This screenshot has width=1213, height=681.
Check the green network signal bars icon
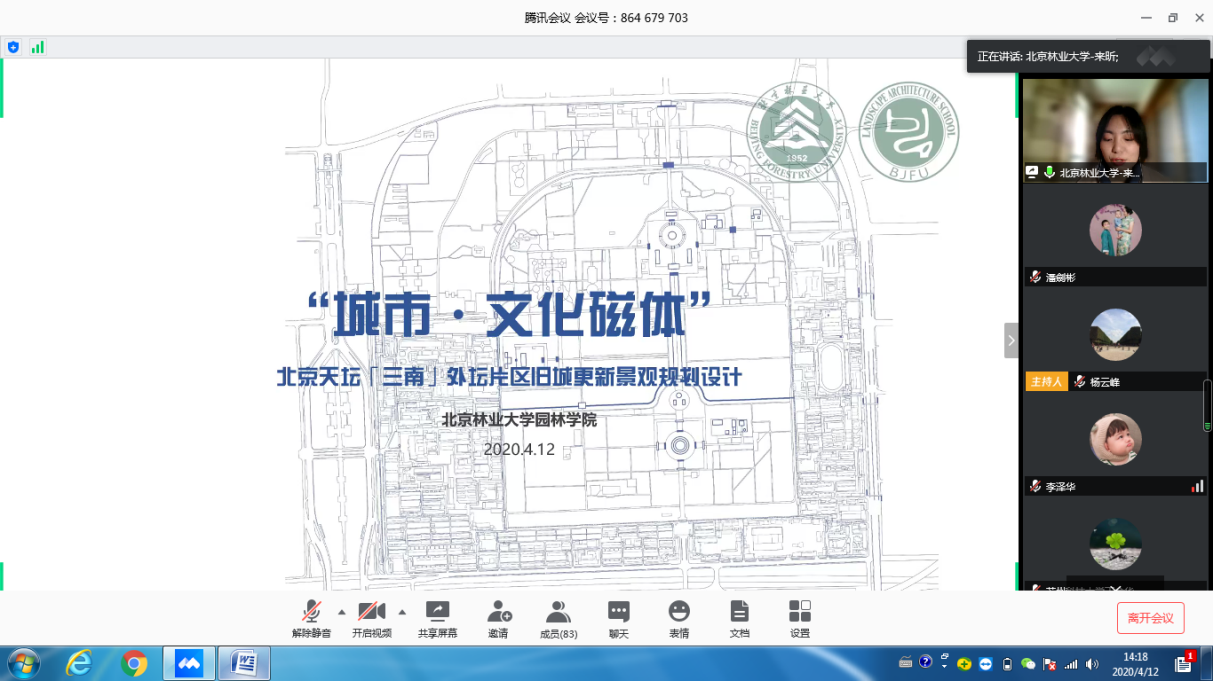[x=37, y=47]
